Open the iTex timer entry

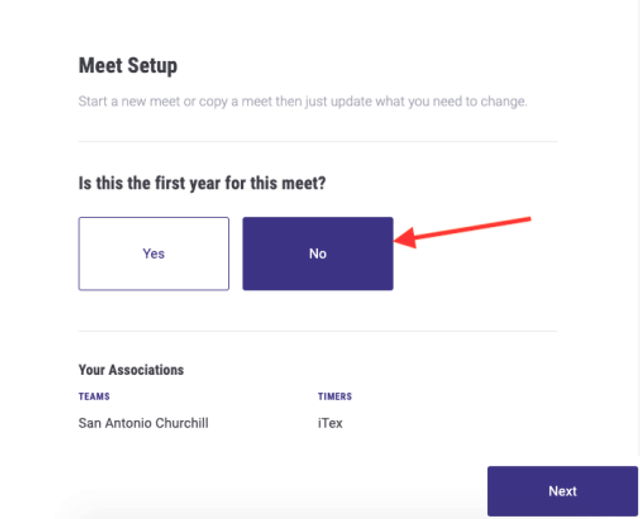(x=330, y=423)
